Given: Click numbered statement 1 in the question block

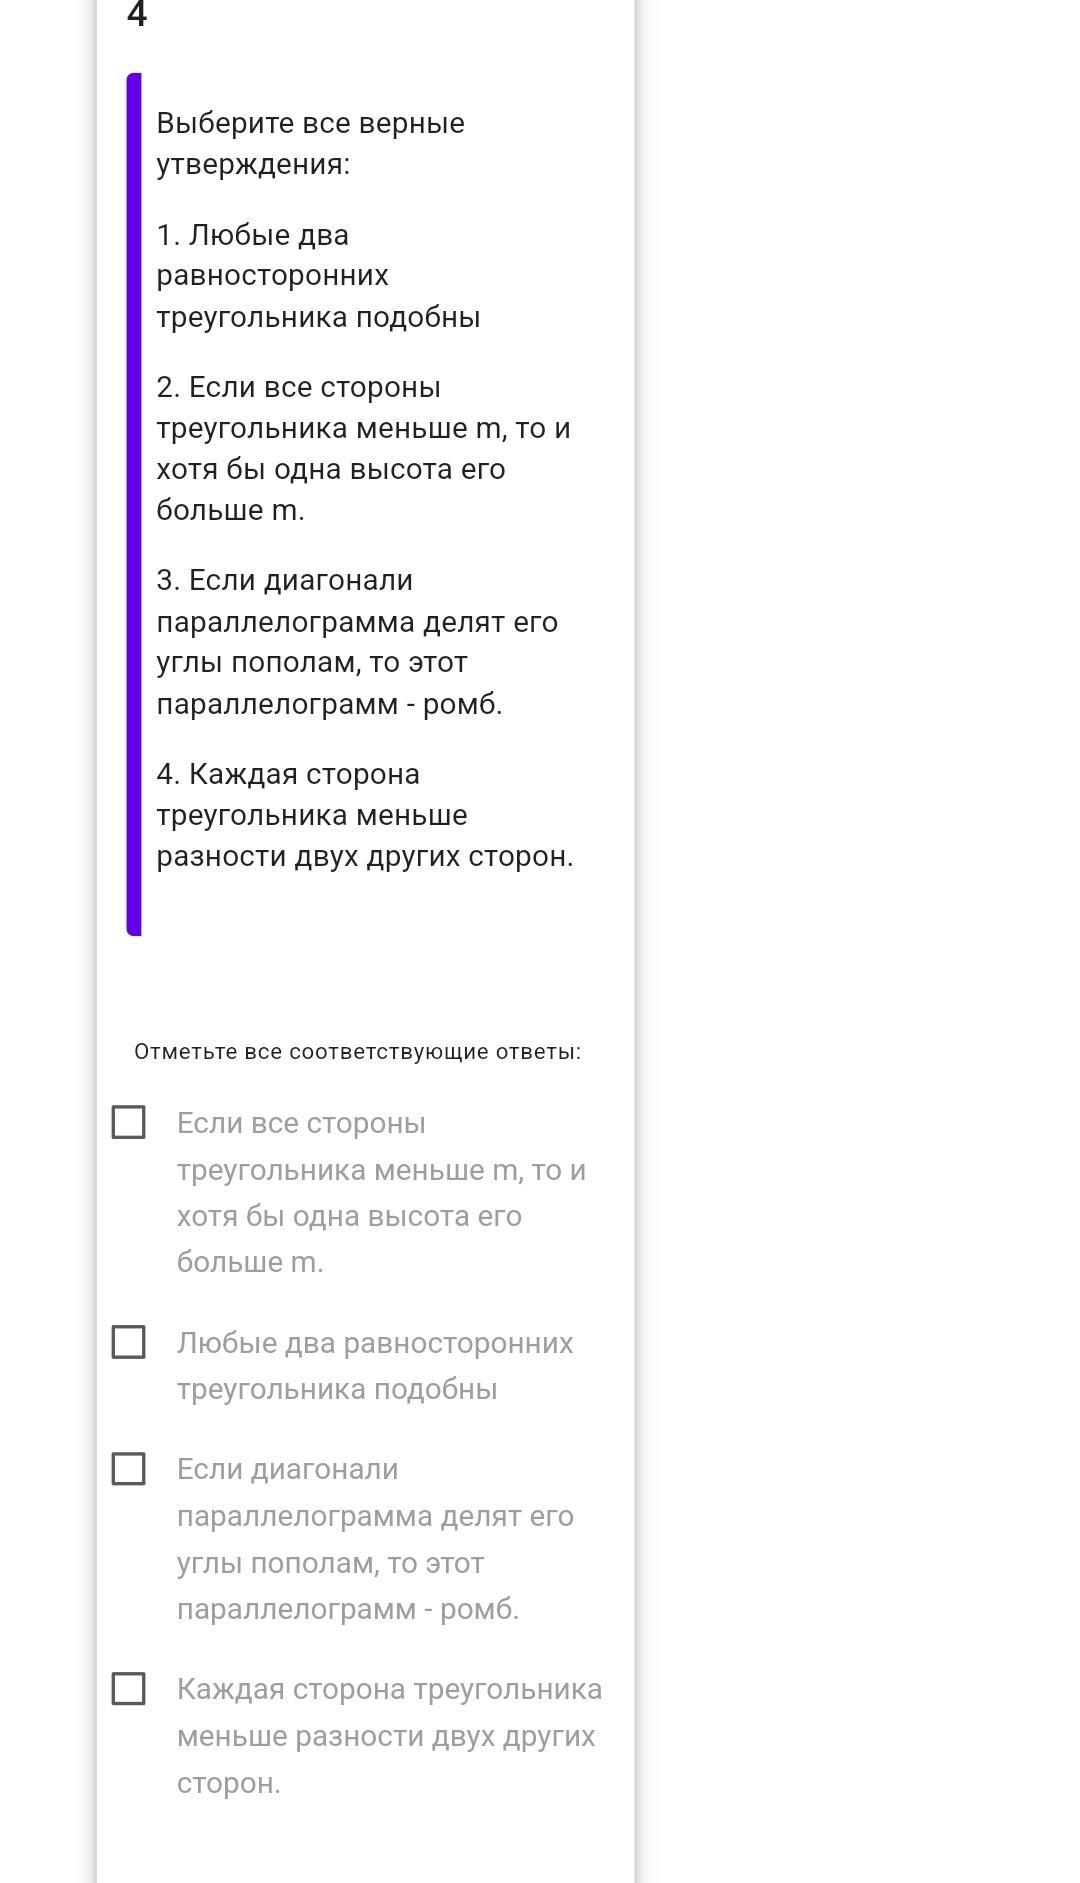Looking at the screenshot, I should [318, 276].
